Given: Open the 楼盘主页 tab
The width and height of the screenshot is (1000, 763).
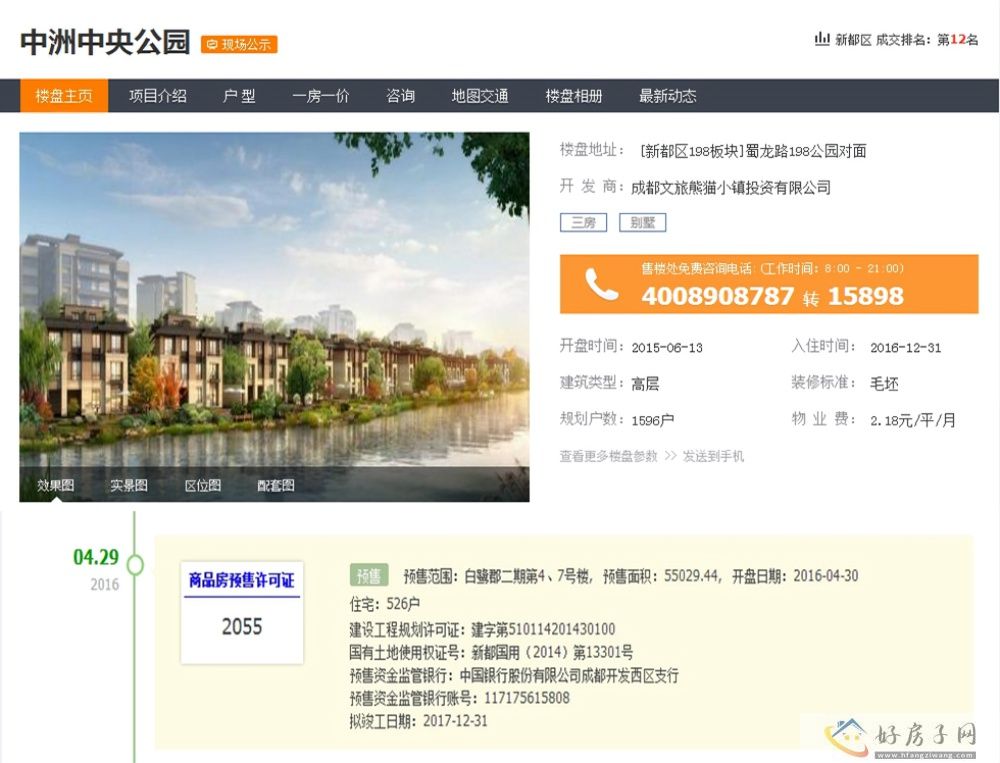Looking at the screenshot, I should click(x=64, y=96).
